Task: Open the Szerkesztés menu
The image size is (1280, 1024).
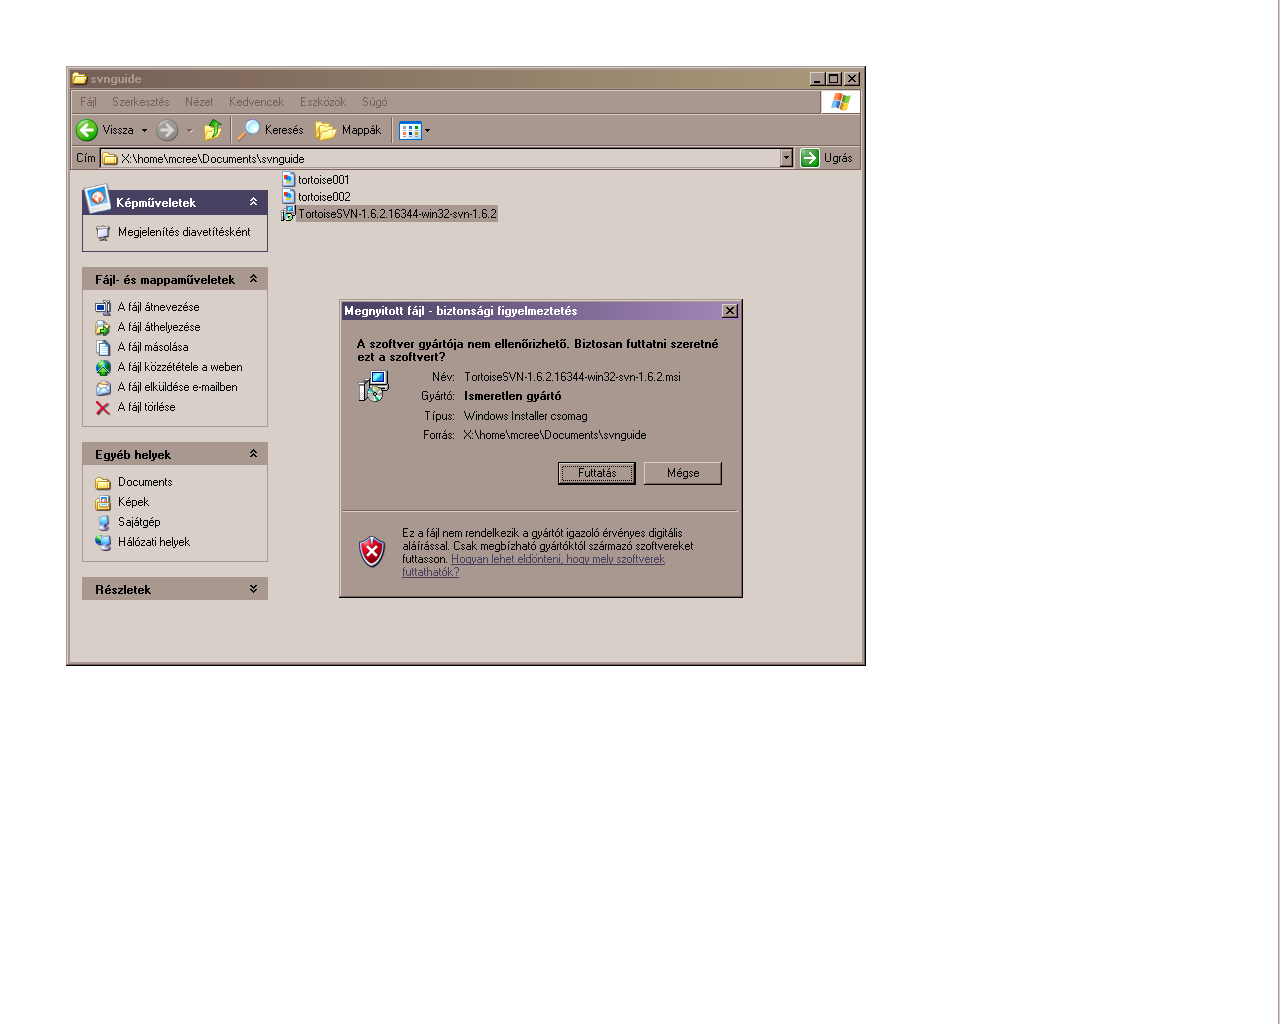Action: point(141,102)
